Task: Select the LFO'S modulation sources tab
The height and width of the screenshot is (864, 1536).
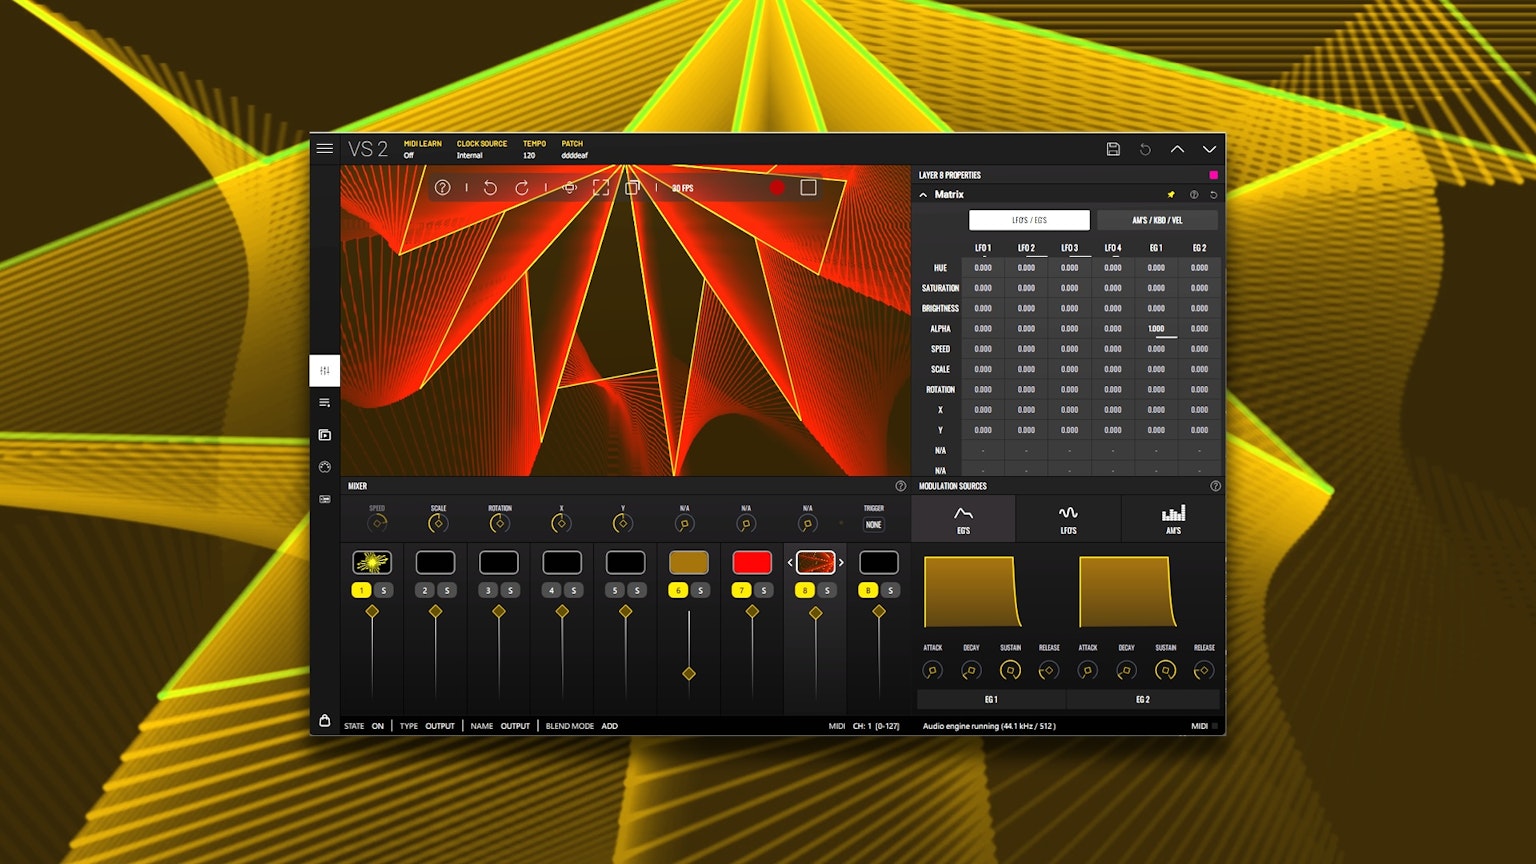Action: pos(1069,518)
